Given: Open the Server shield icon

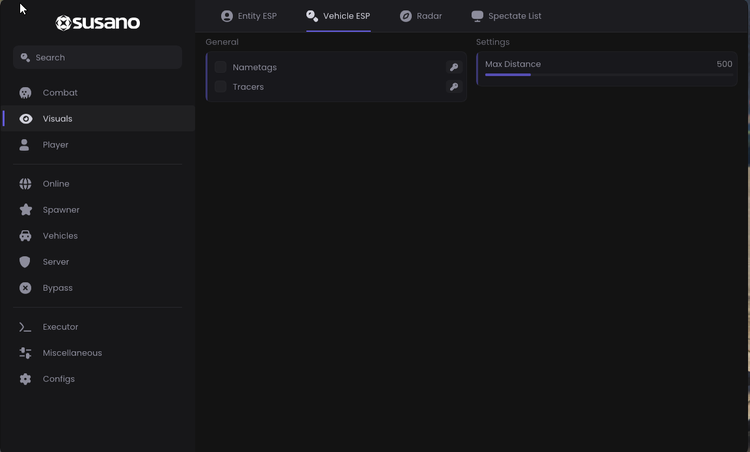Looking at the screenshot, I should click(x=25, y=262).
